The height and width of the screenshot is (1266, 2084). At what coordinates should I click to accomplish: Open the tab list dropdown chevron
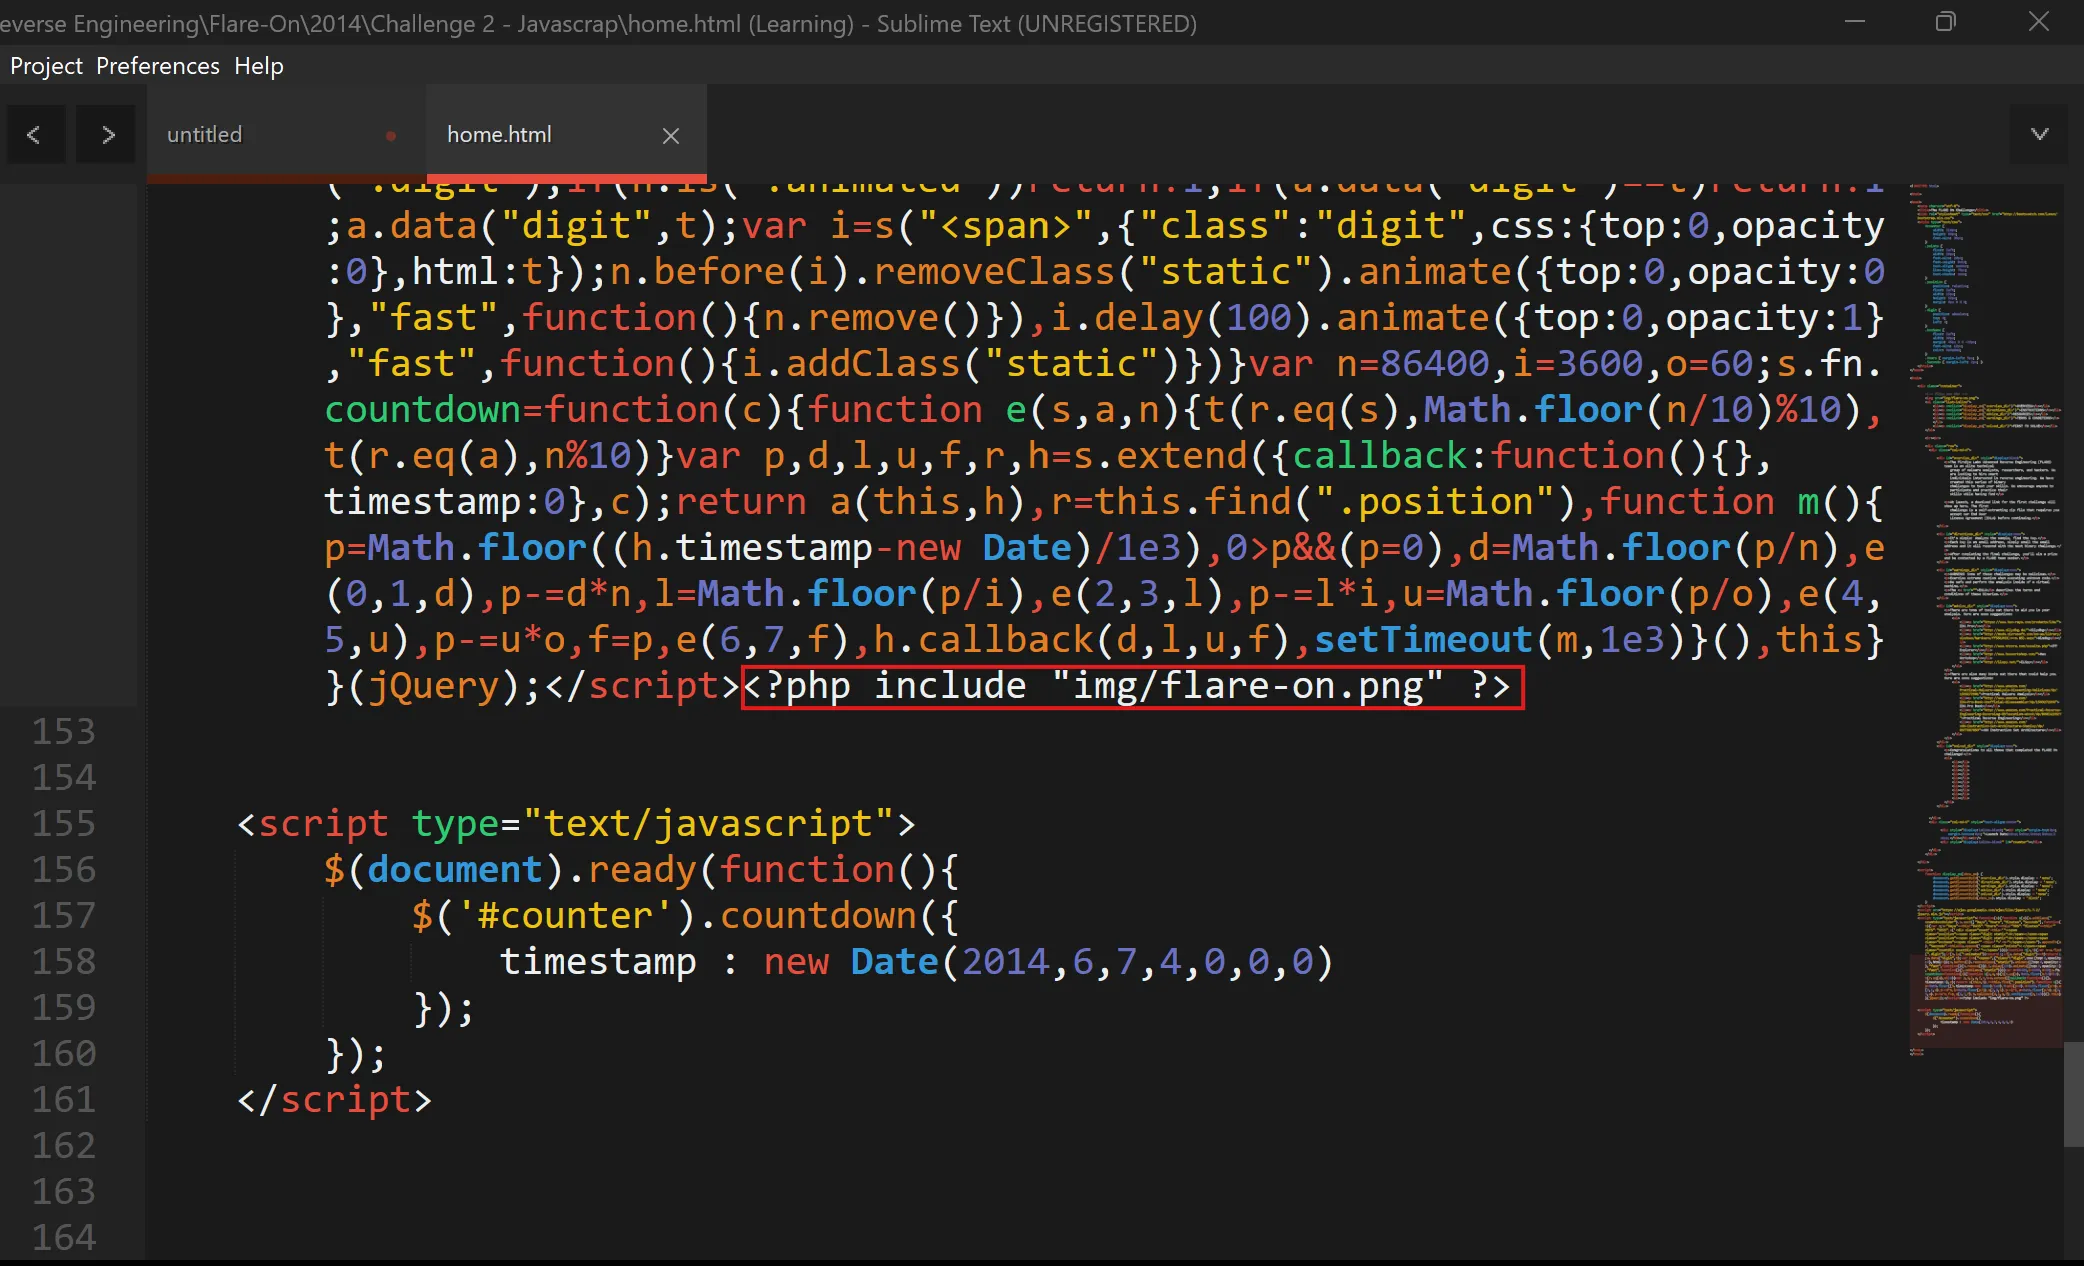click(2039, 134)
